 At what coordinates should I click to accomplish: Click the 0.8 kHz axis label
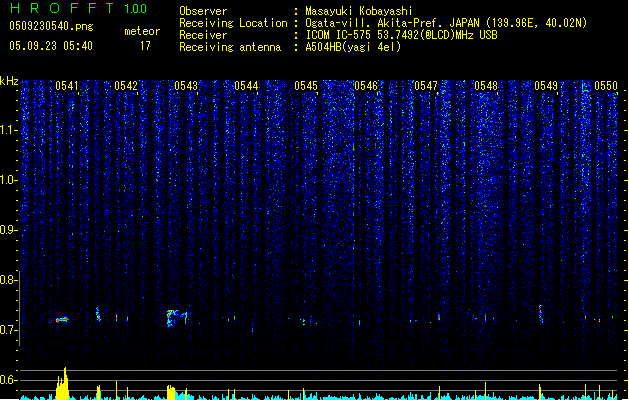[x=8, y=280]
